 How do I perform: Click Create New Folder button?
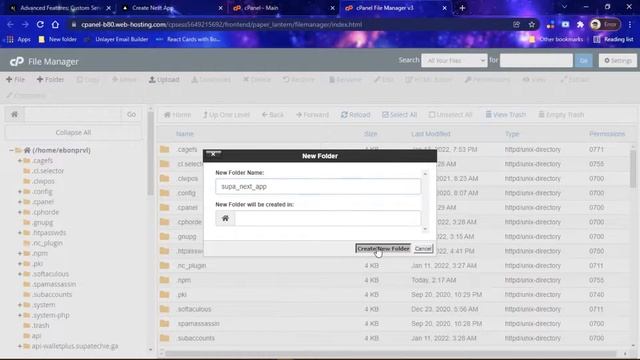(x=383, y=249)
